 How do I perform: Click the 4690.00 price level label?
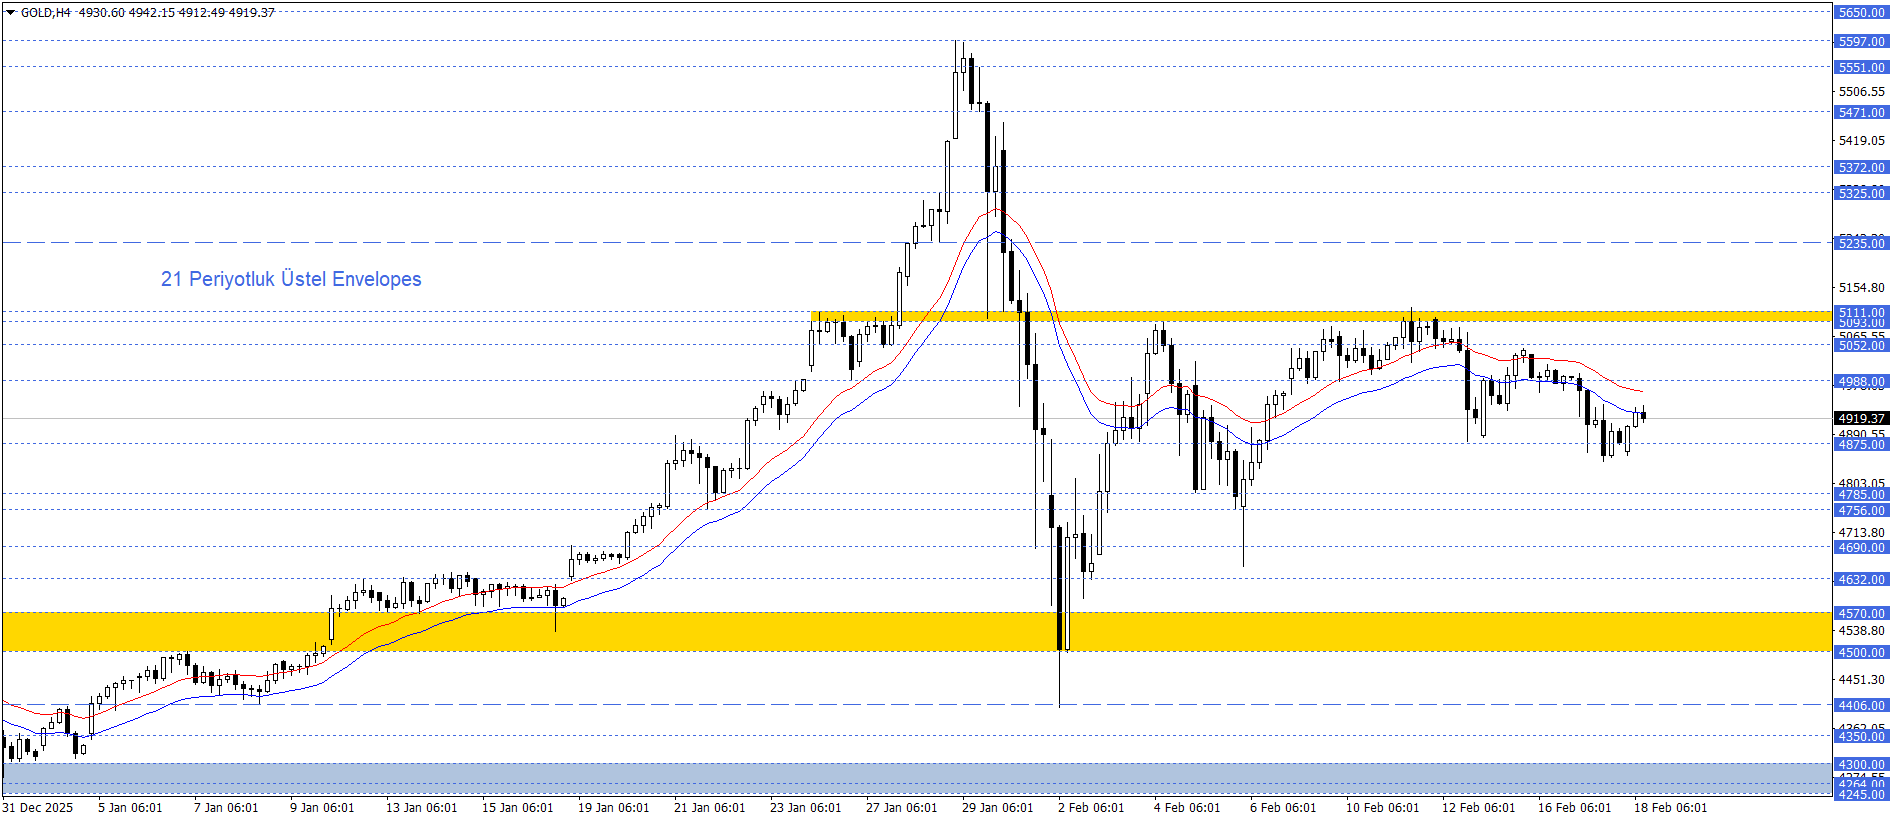[1861, 548]
